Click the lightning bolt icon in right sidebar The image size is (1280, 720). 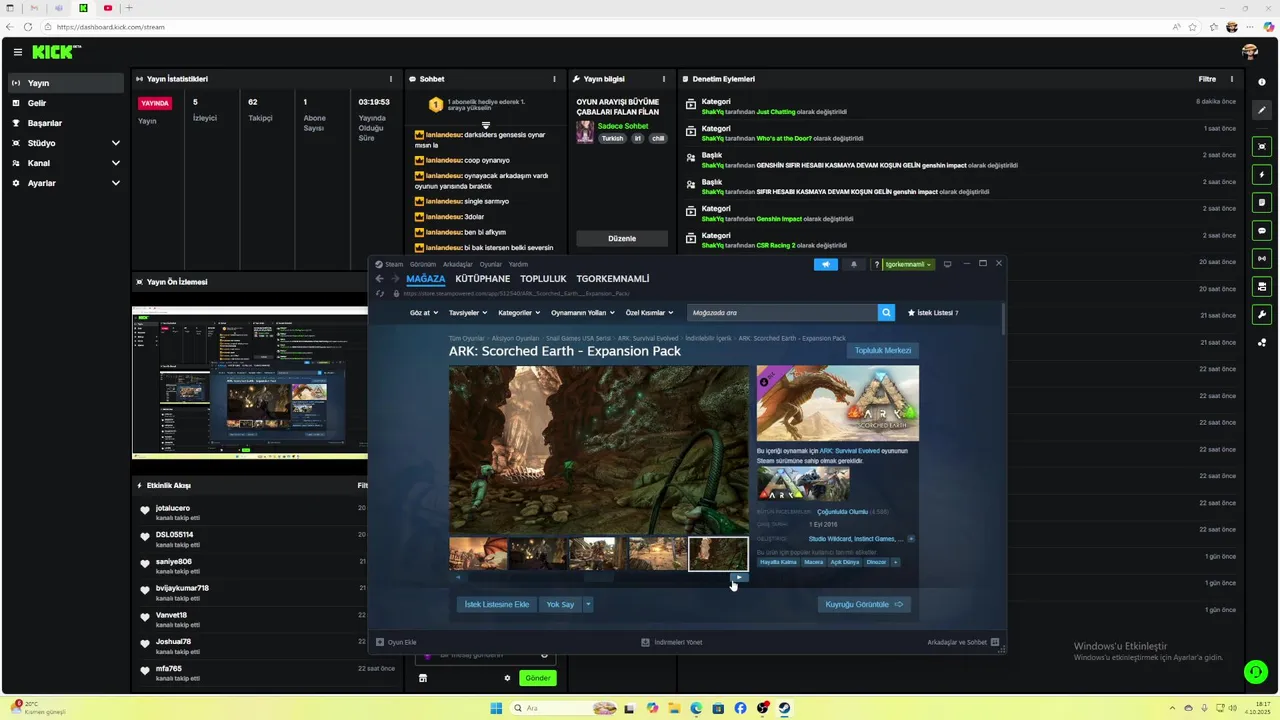coord(1262,174)
